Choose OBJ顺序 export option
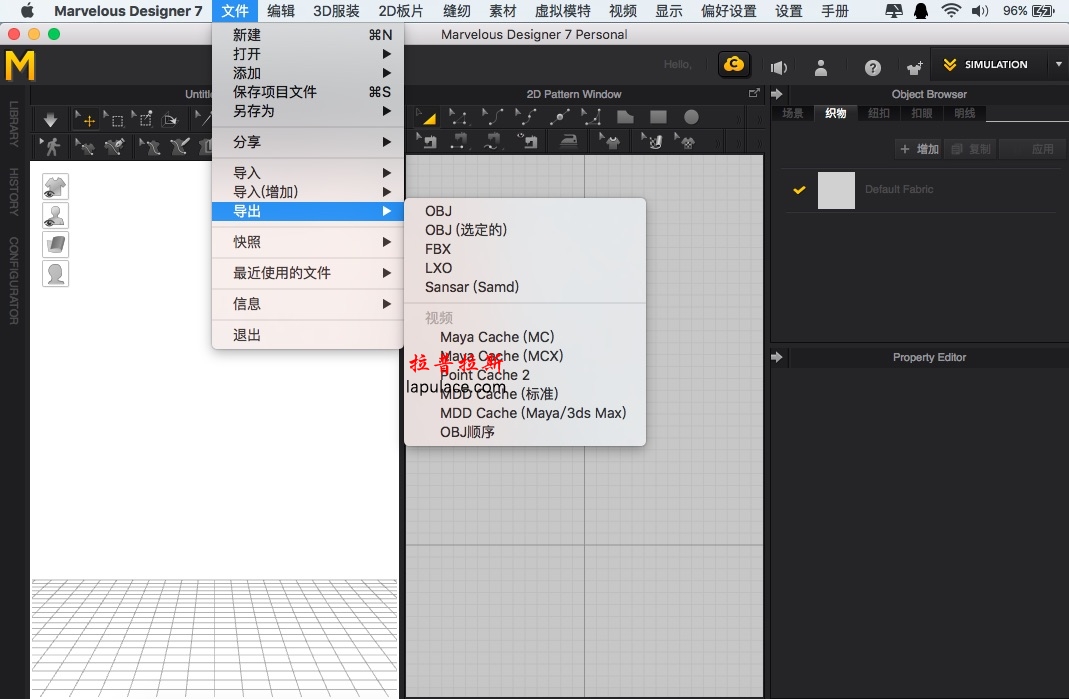The image size is (1069, 699). pos(525,432)
